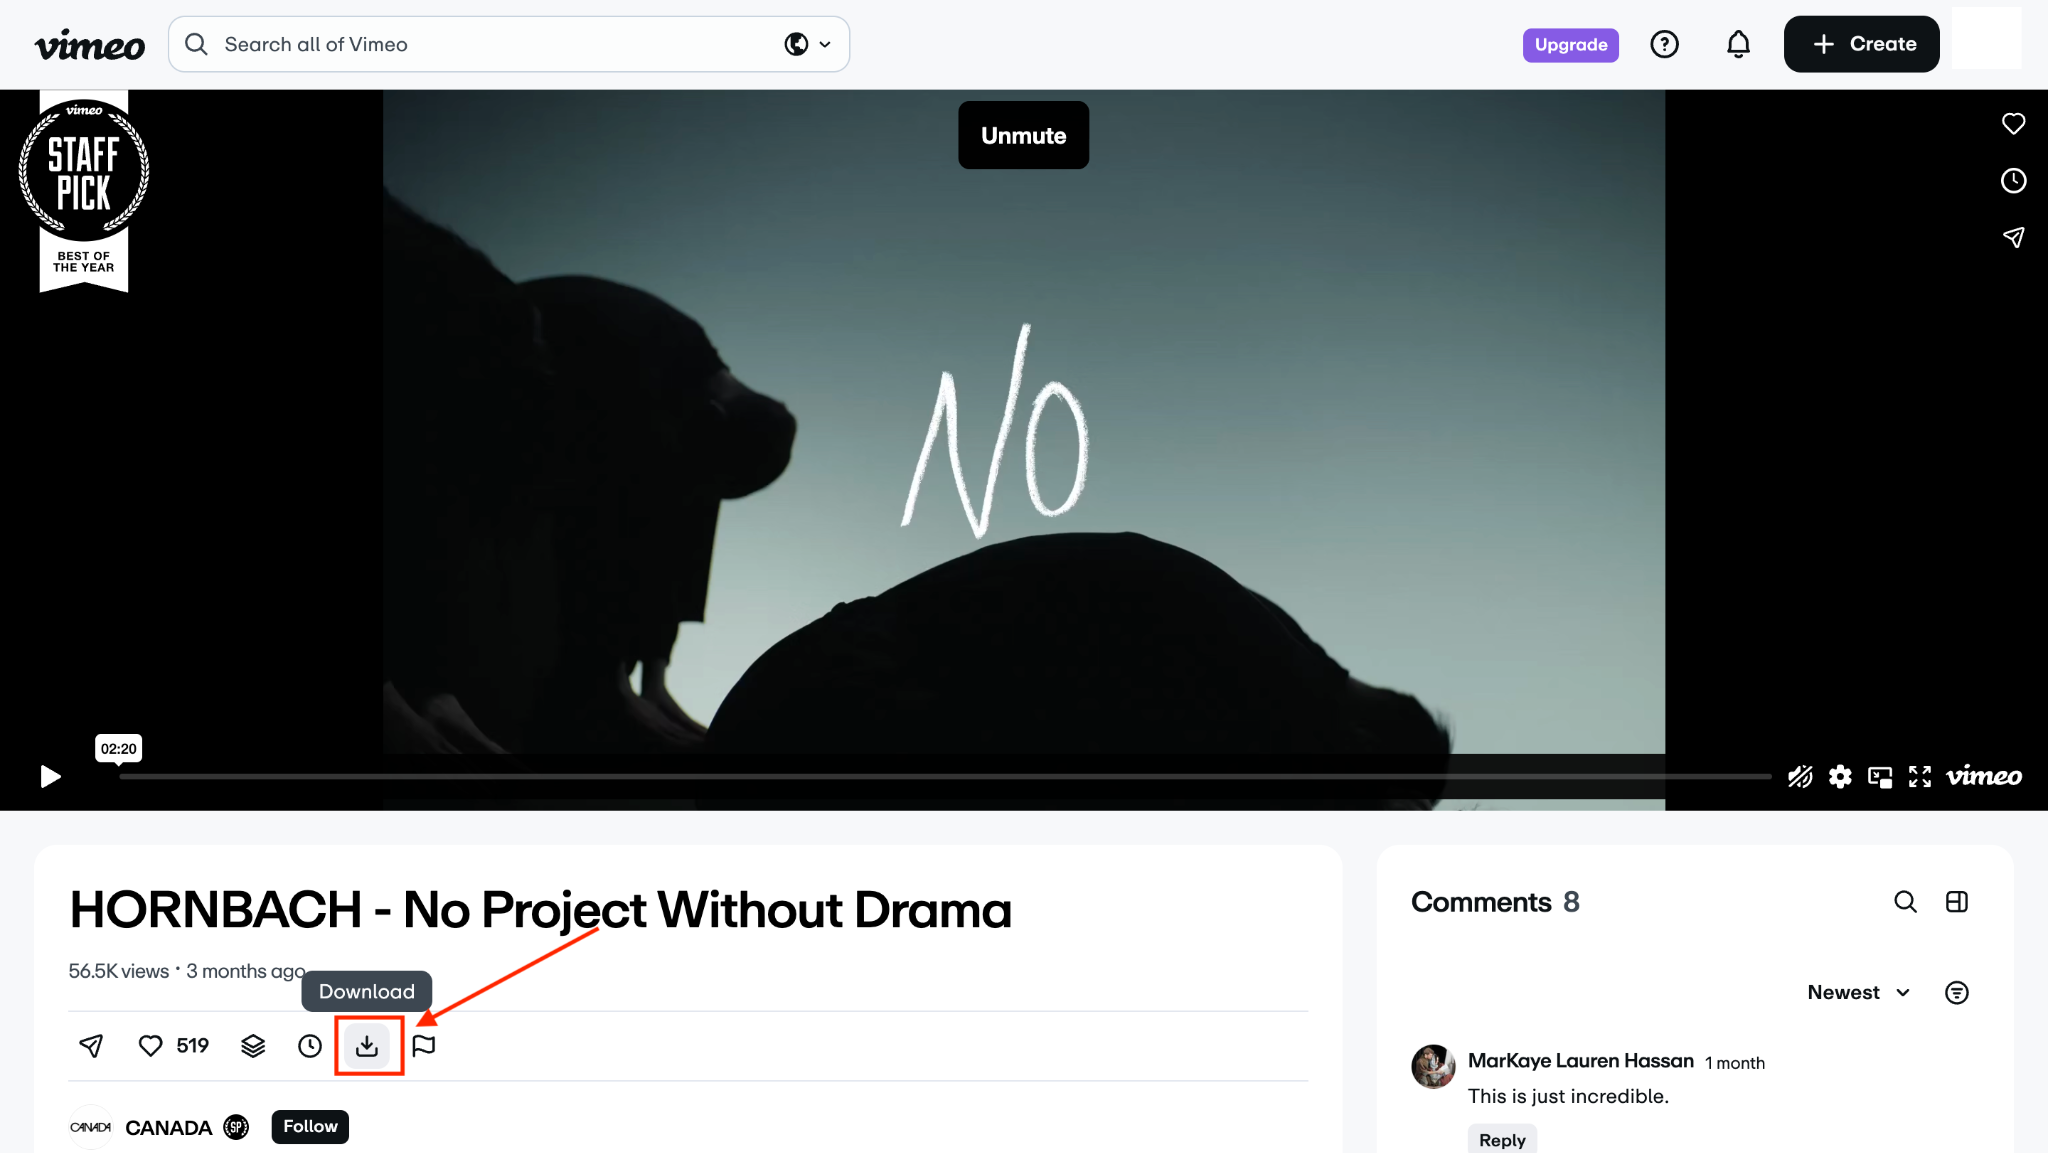The width and height of the screenshot is (2048, 1153).
Task: Unmute audio using the crossed speaker icon
Action: (x=1799, y=777)
